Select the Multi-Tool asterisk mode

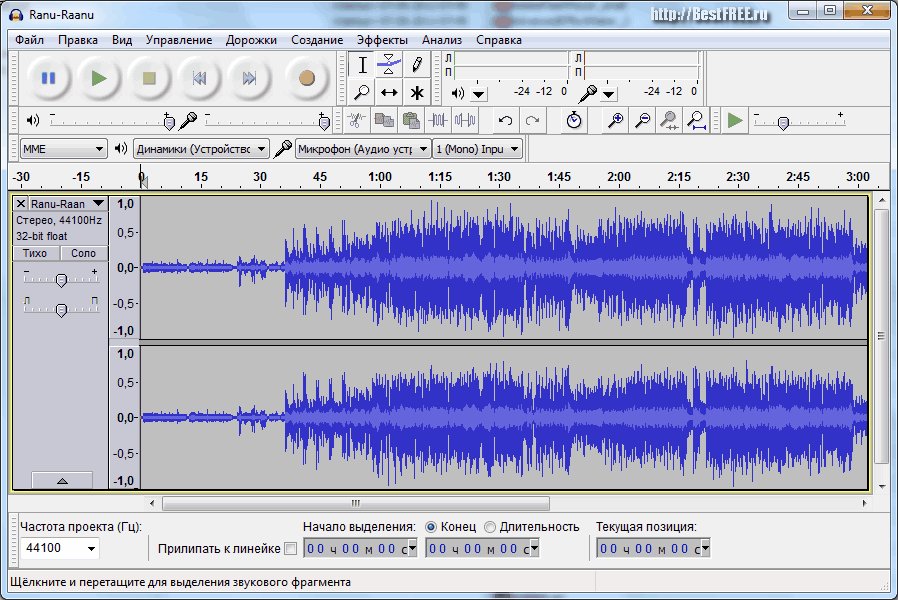coord(416,92)
